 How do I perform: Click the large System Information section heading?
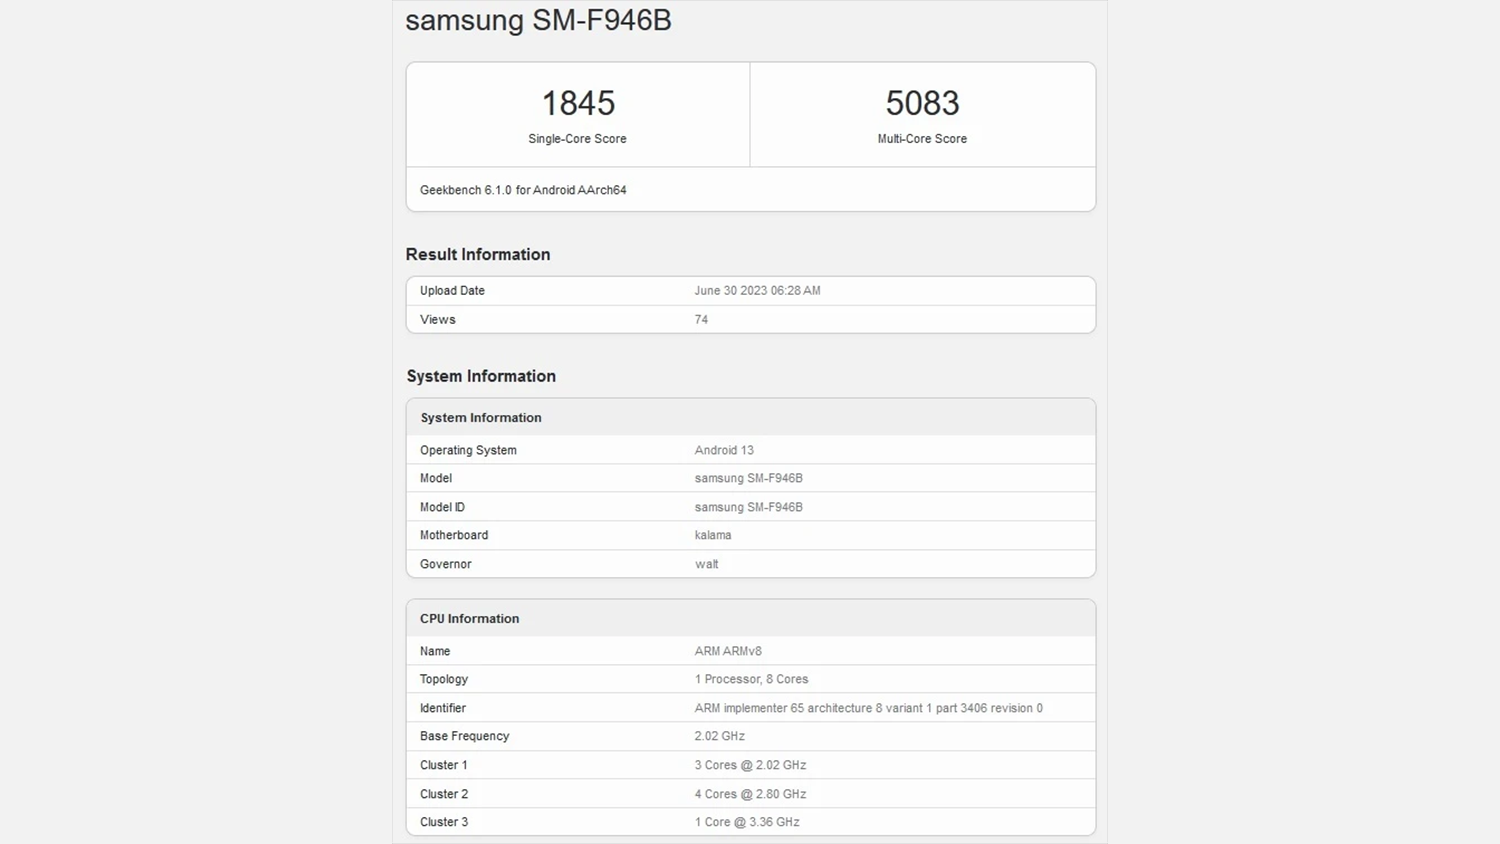481,377
